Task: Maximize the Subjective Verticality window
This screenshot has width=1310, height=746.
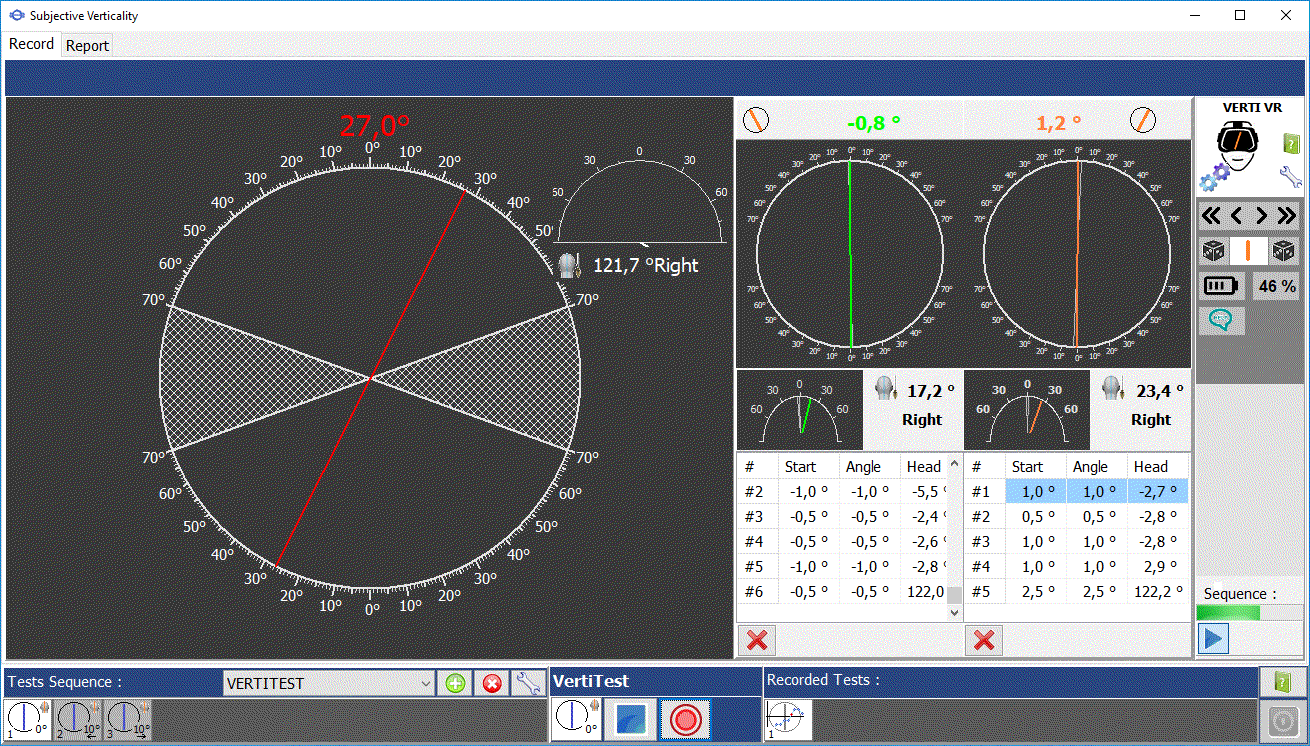Action: coord(1240,15)
